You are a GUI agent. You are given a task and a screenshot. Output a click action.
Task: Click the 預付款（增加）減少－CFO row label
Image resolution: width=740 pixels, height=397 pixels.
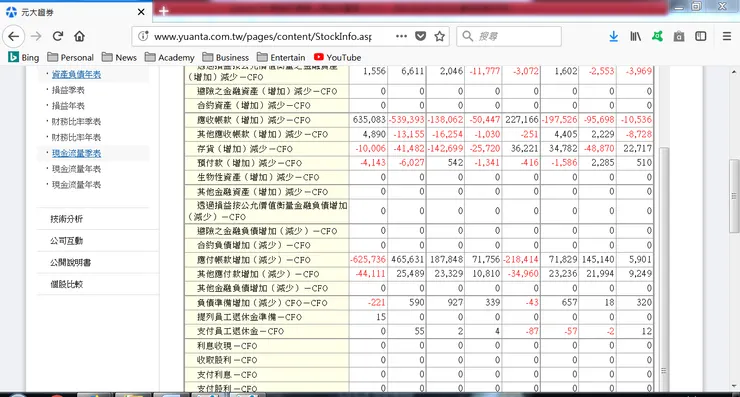click(x=249, y=163)
